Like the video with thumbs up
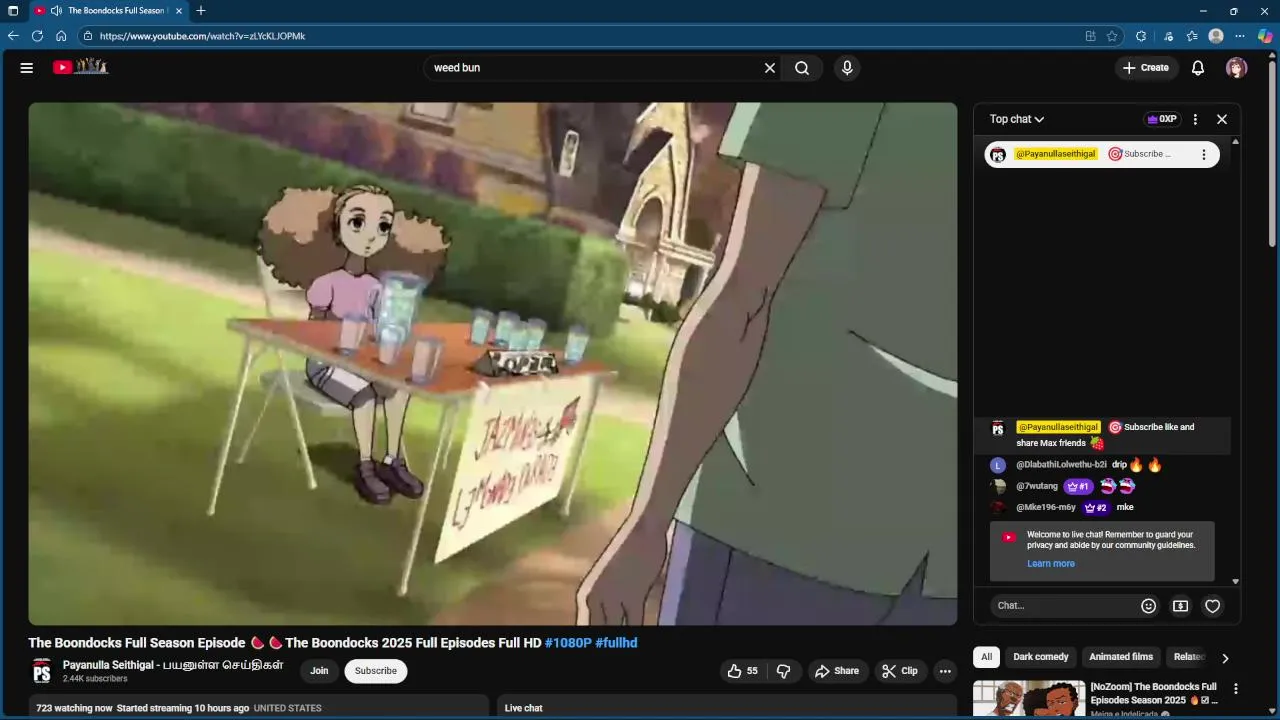This screenshot has width=1280, height=720. (743, 671)
